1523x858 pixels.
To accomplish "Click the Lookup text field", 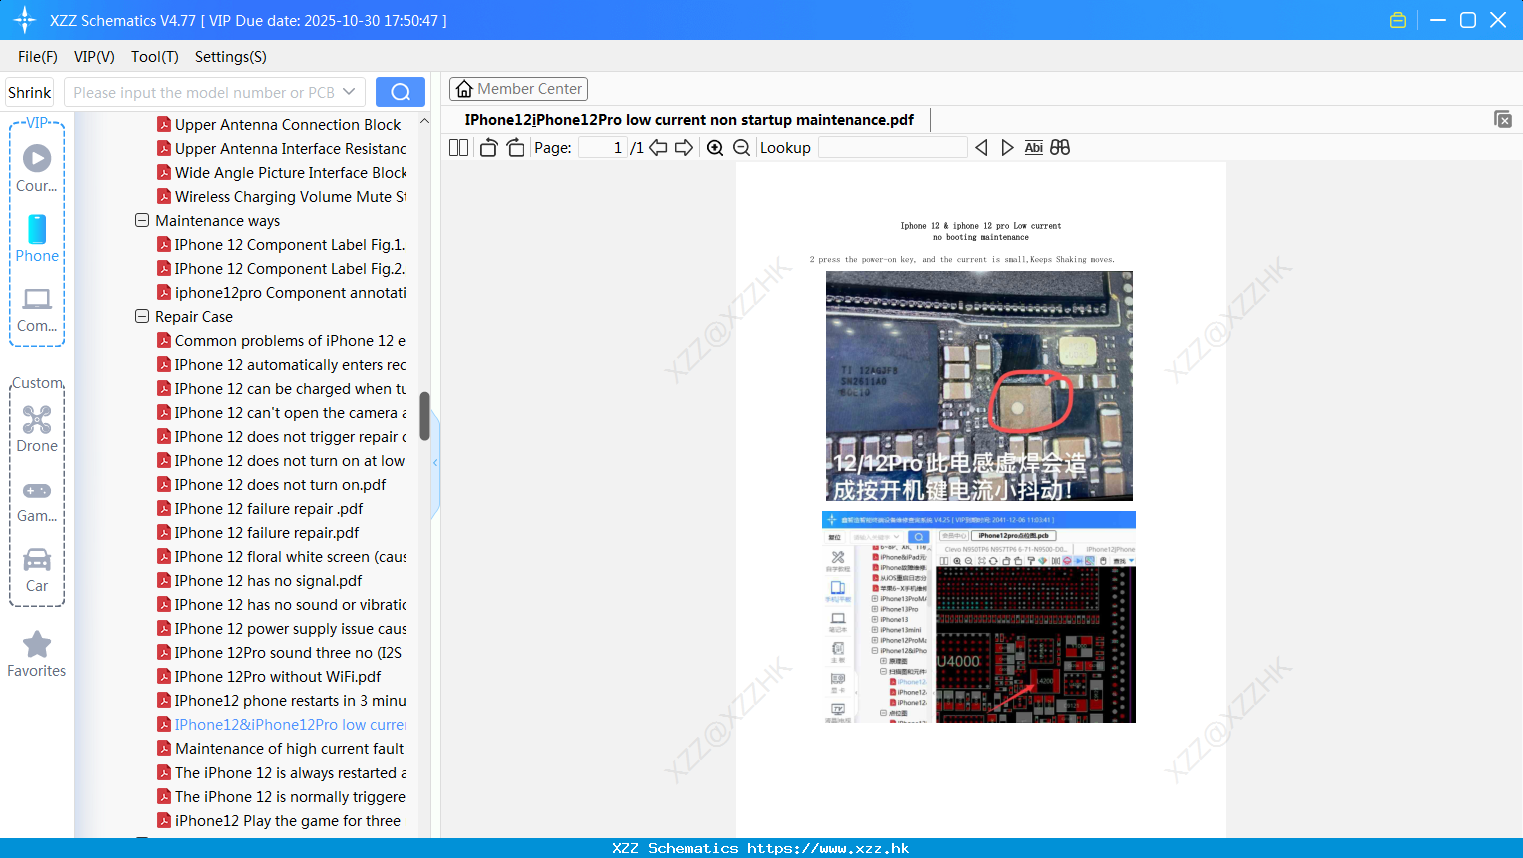I will [x=892, y=147].
